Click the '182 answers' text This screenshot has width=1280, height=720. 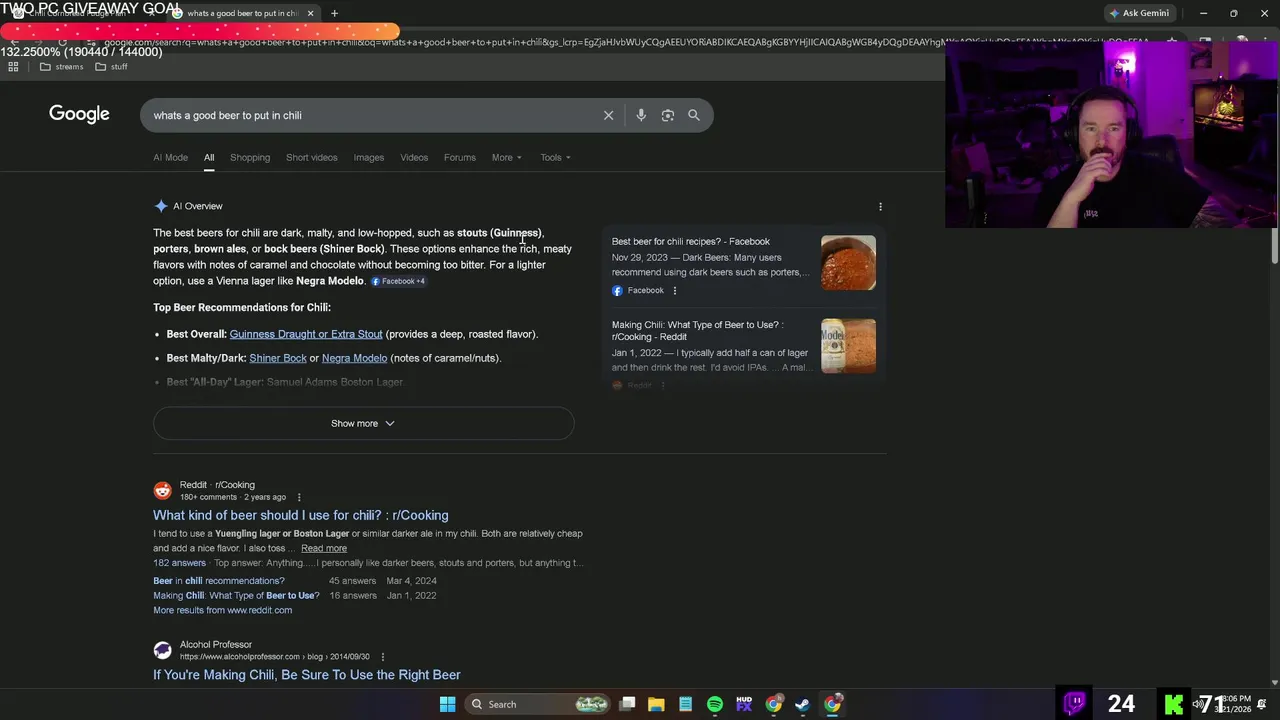point(179,563)
